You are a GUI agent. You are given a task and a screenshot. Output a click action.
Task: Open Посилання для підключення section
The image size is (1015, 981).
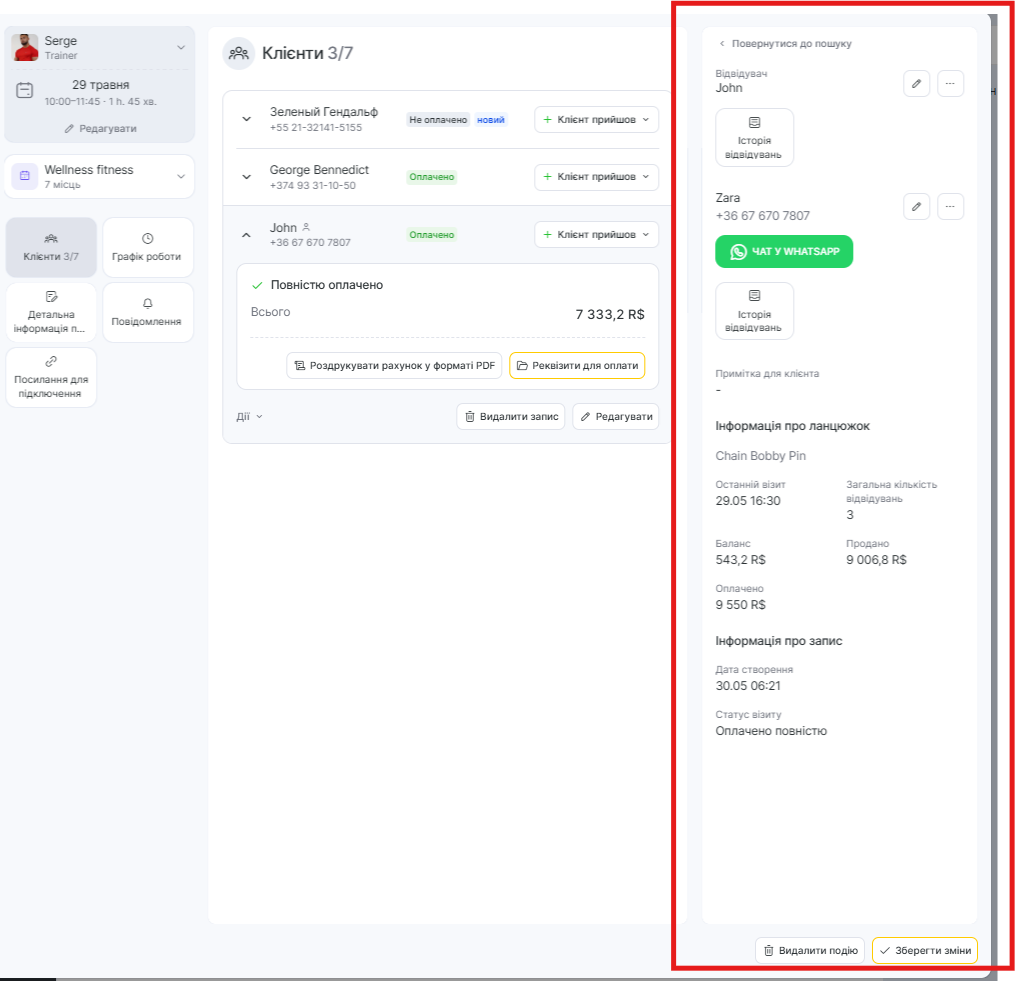[51, 377]
